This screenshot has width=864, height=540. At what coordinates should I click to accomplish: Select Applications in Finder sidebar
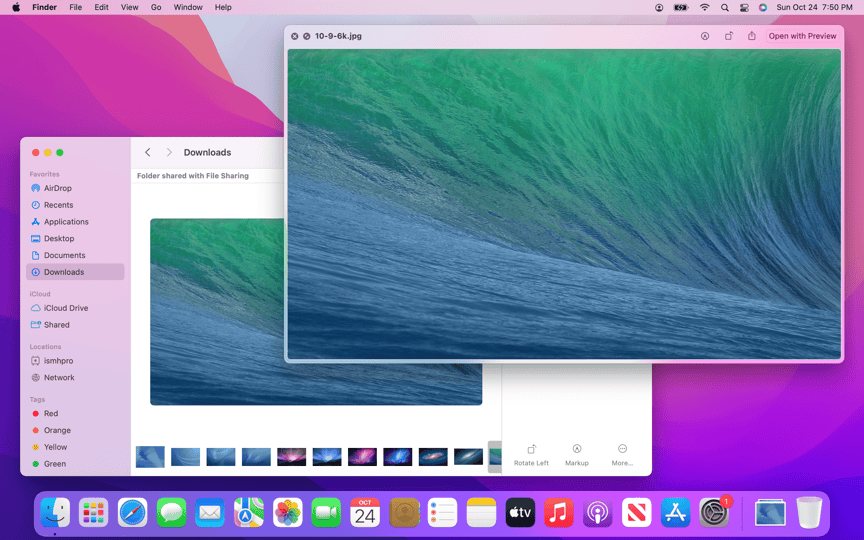75,222
